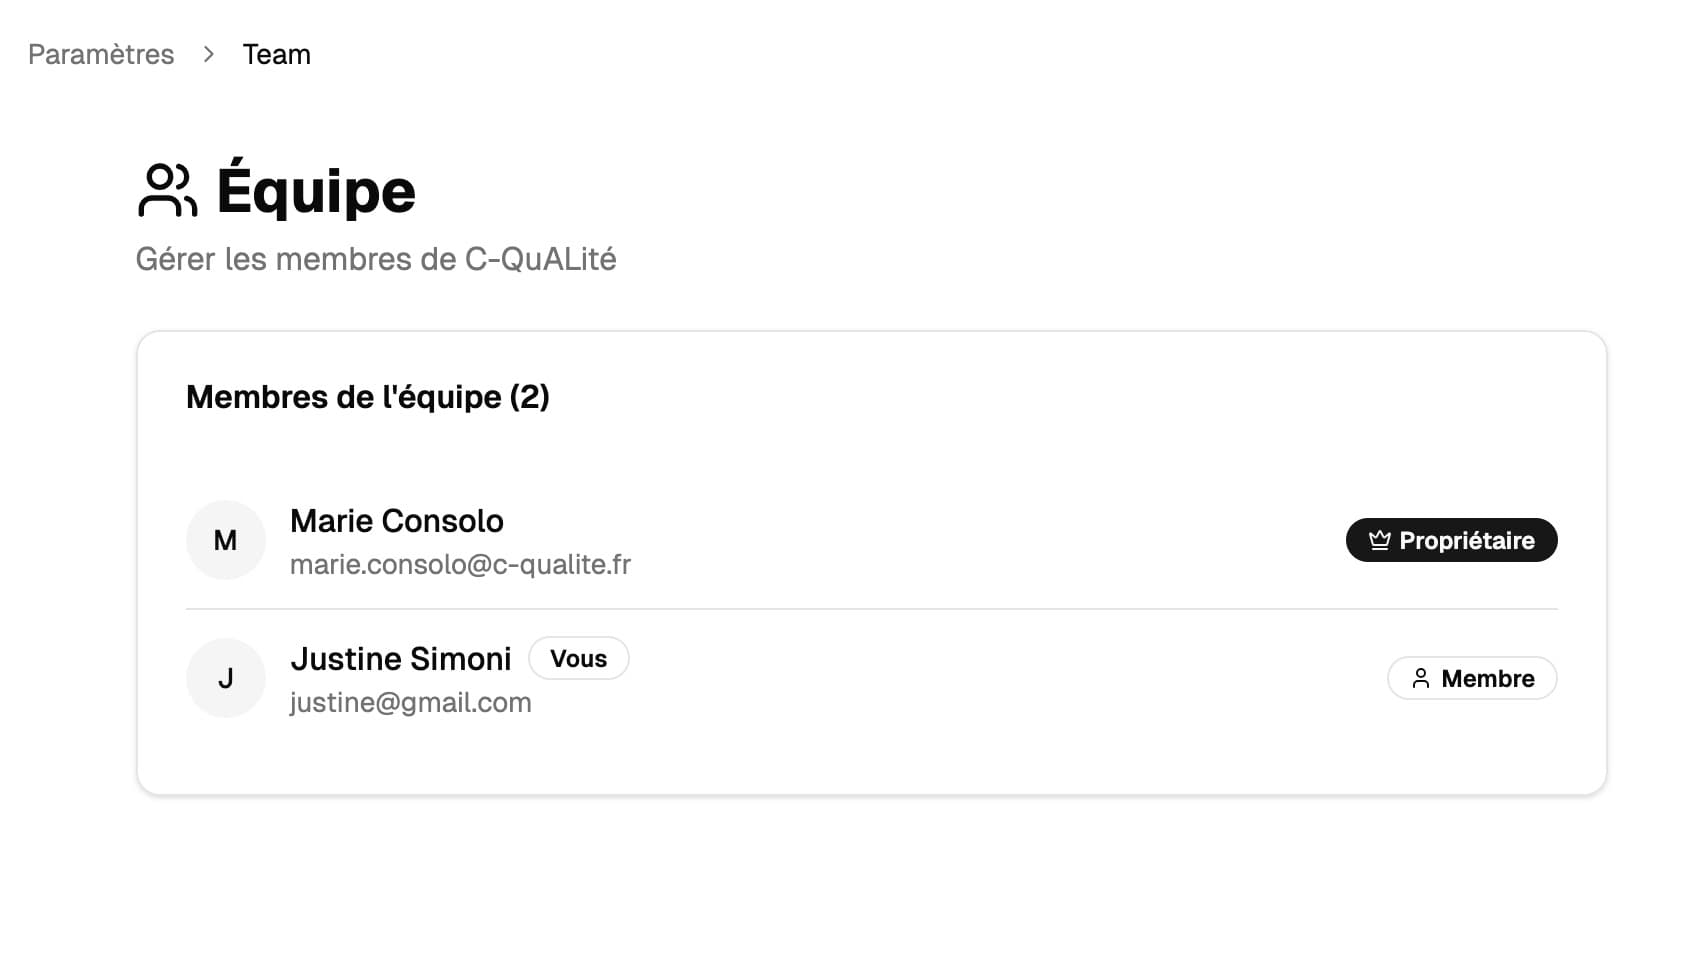
Task: Select Justine Simoni's J avatar
Action: (x=226, y=678)
